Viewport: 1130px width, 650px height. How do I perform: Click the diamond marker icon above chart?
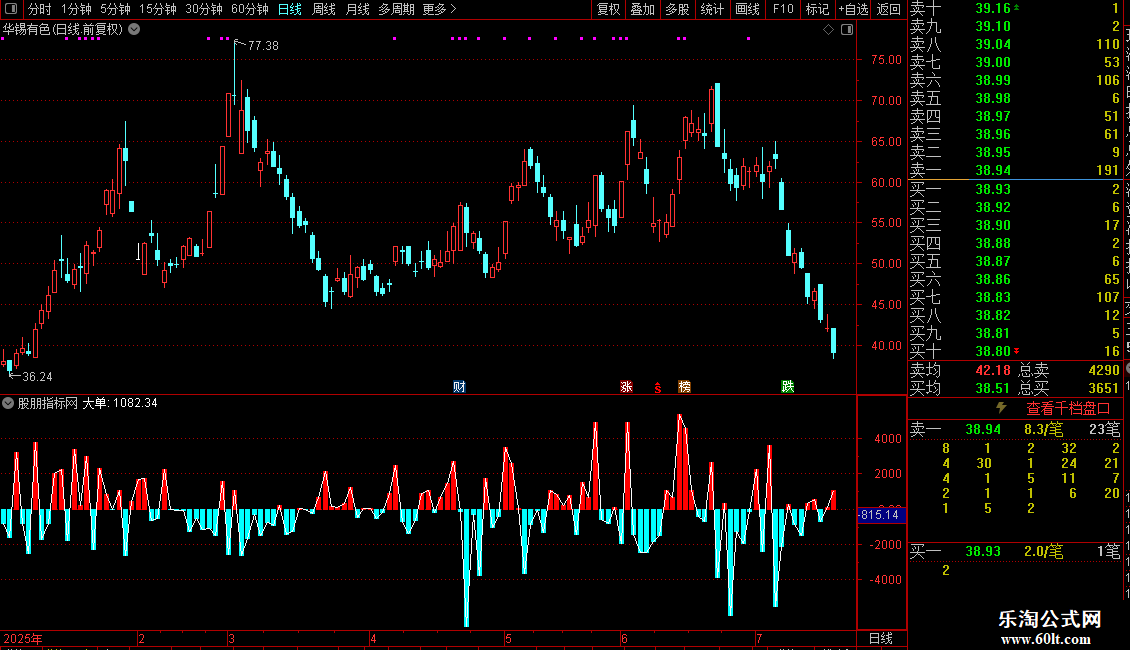click(x=828, y=30)
